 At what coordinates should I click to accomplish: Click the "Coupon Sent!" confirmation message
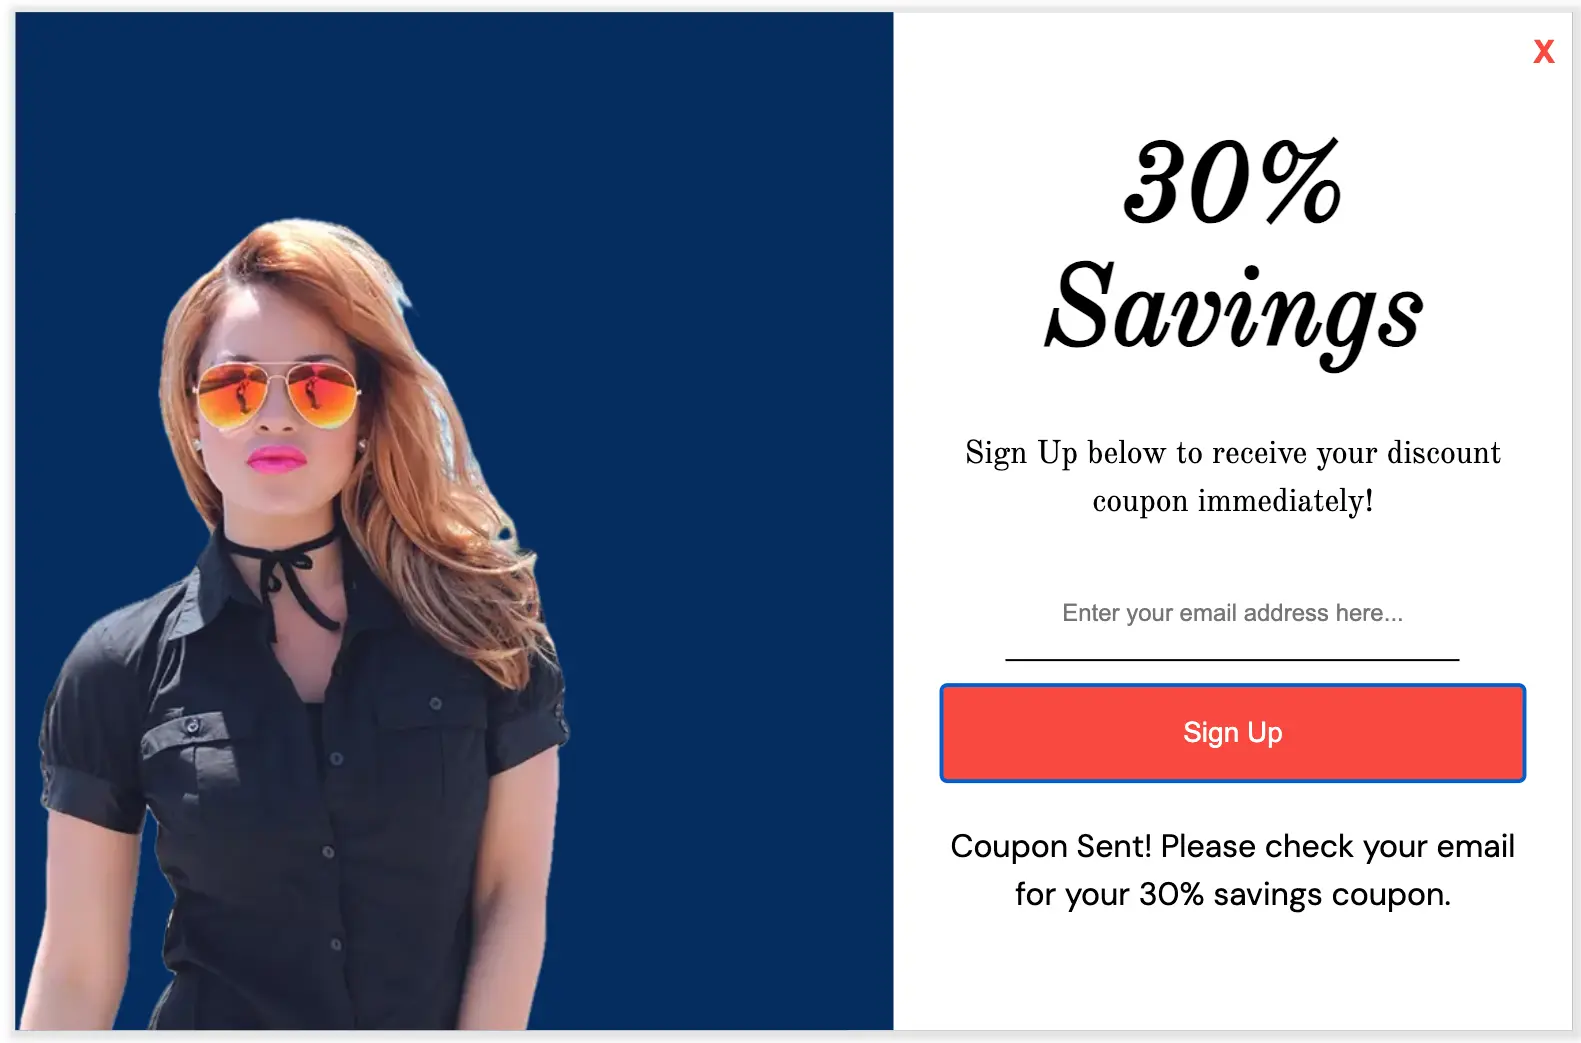[1232, 847]
